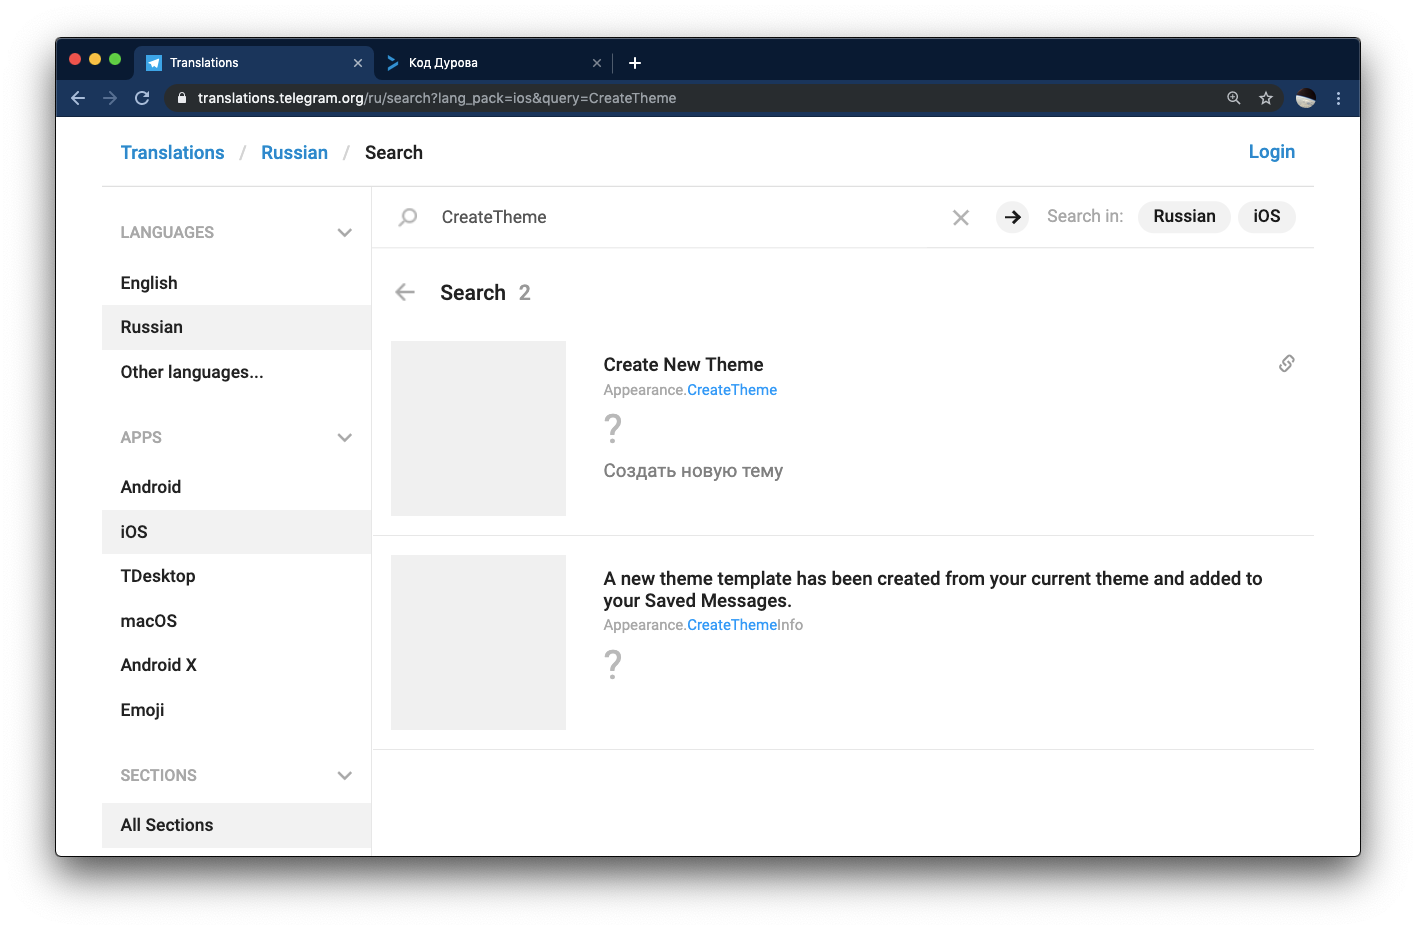Clear the CreateTheme search query

tap(961, 217)
